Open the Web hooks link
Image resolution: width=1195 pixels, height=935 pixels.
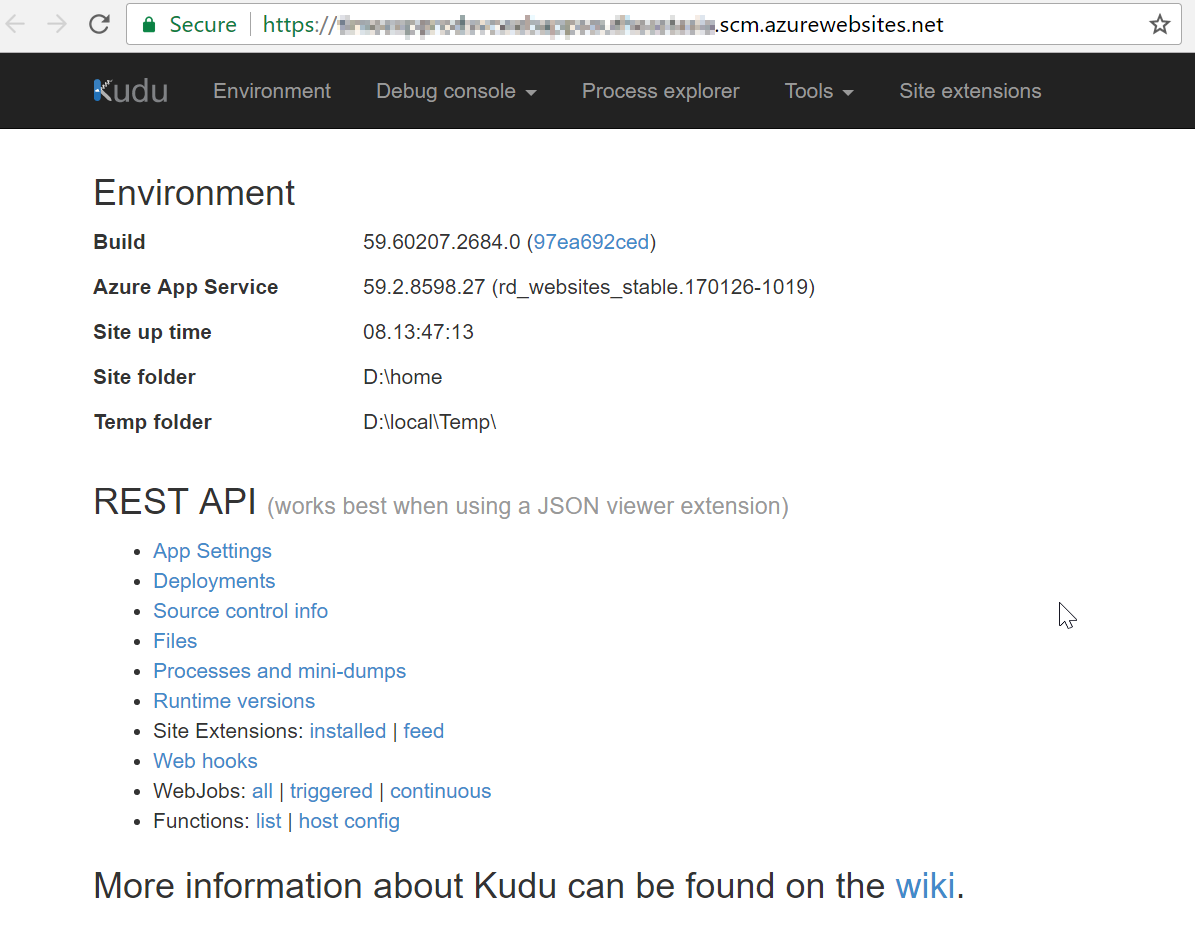[x=206, y=760]
